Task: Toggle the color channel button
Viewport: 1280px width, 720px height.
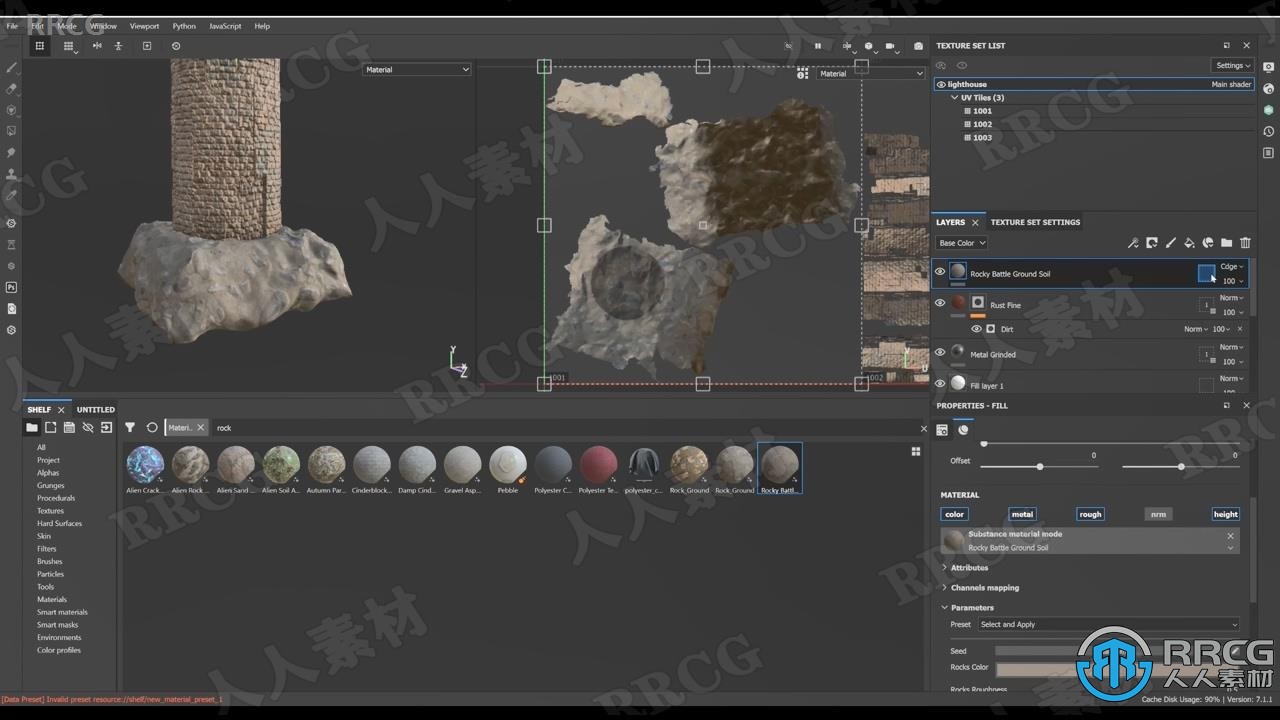Action: pos(955,514)
